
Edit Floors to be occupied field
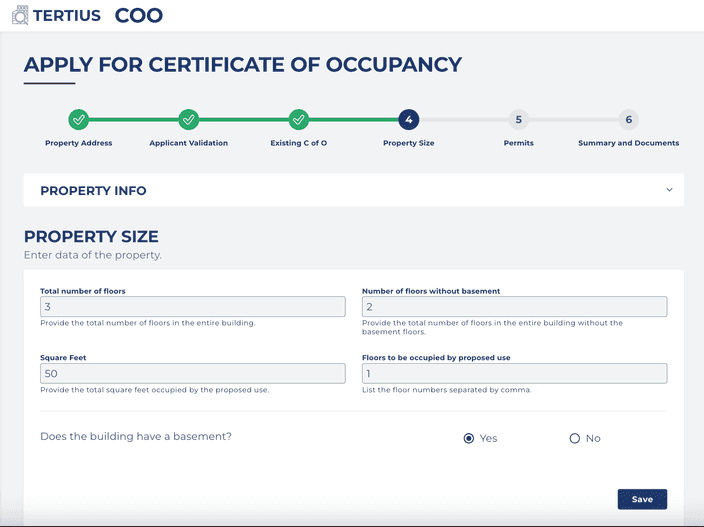point(514,373)
